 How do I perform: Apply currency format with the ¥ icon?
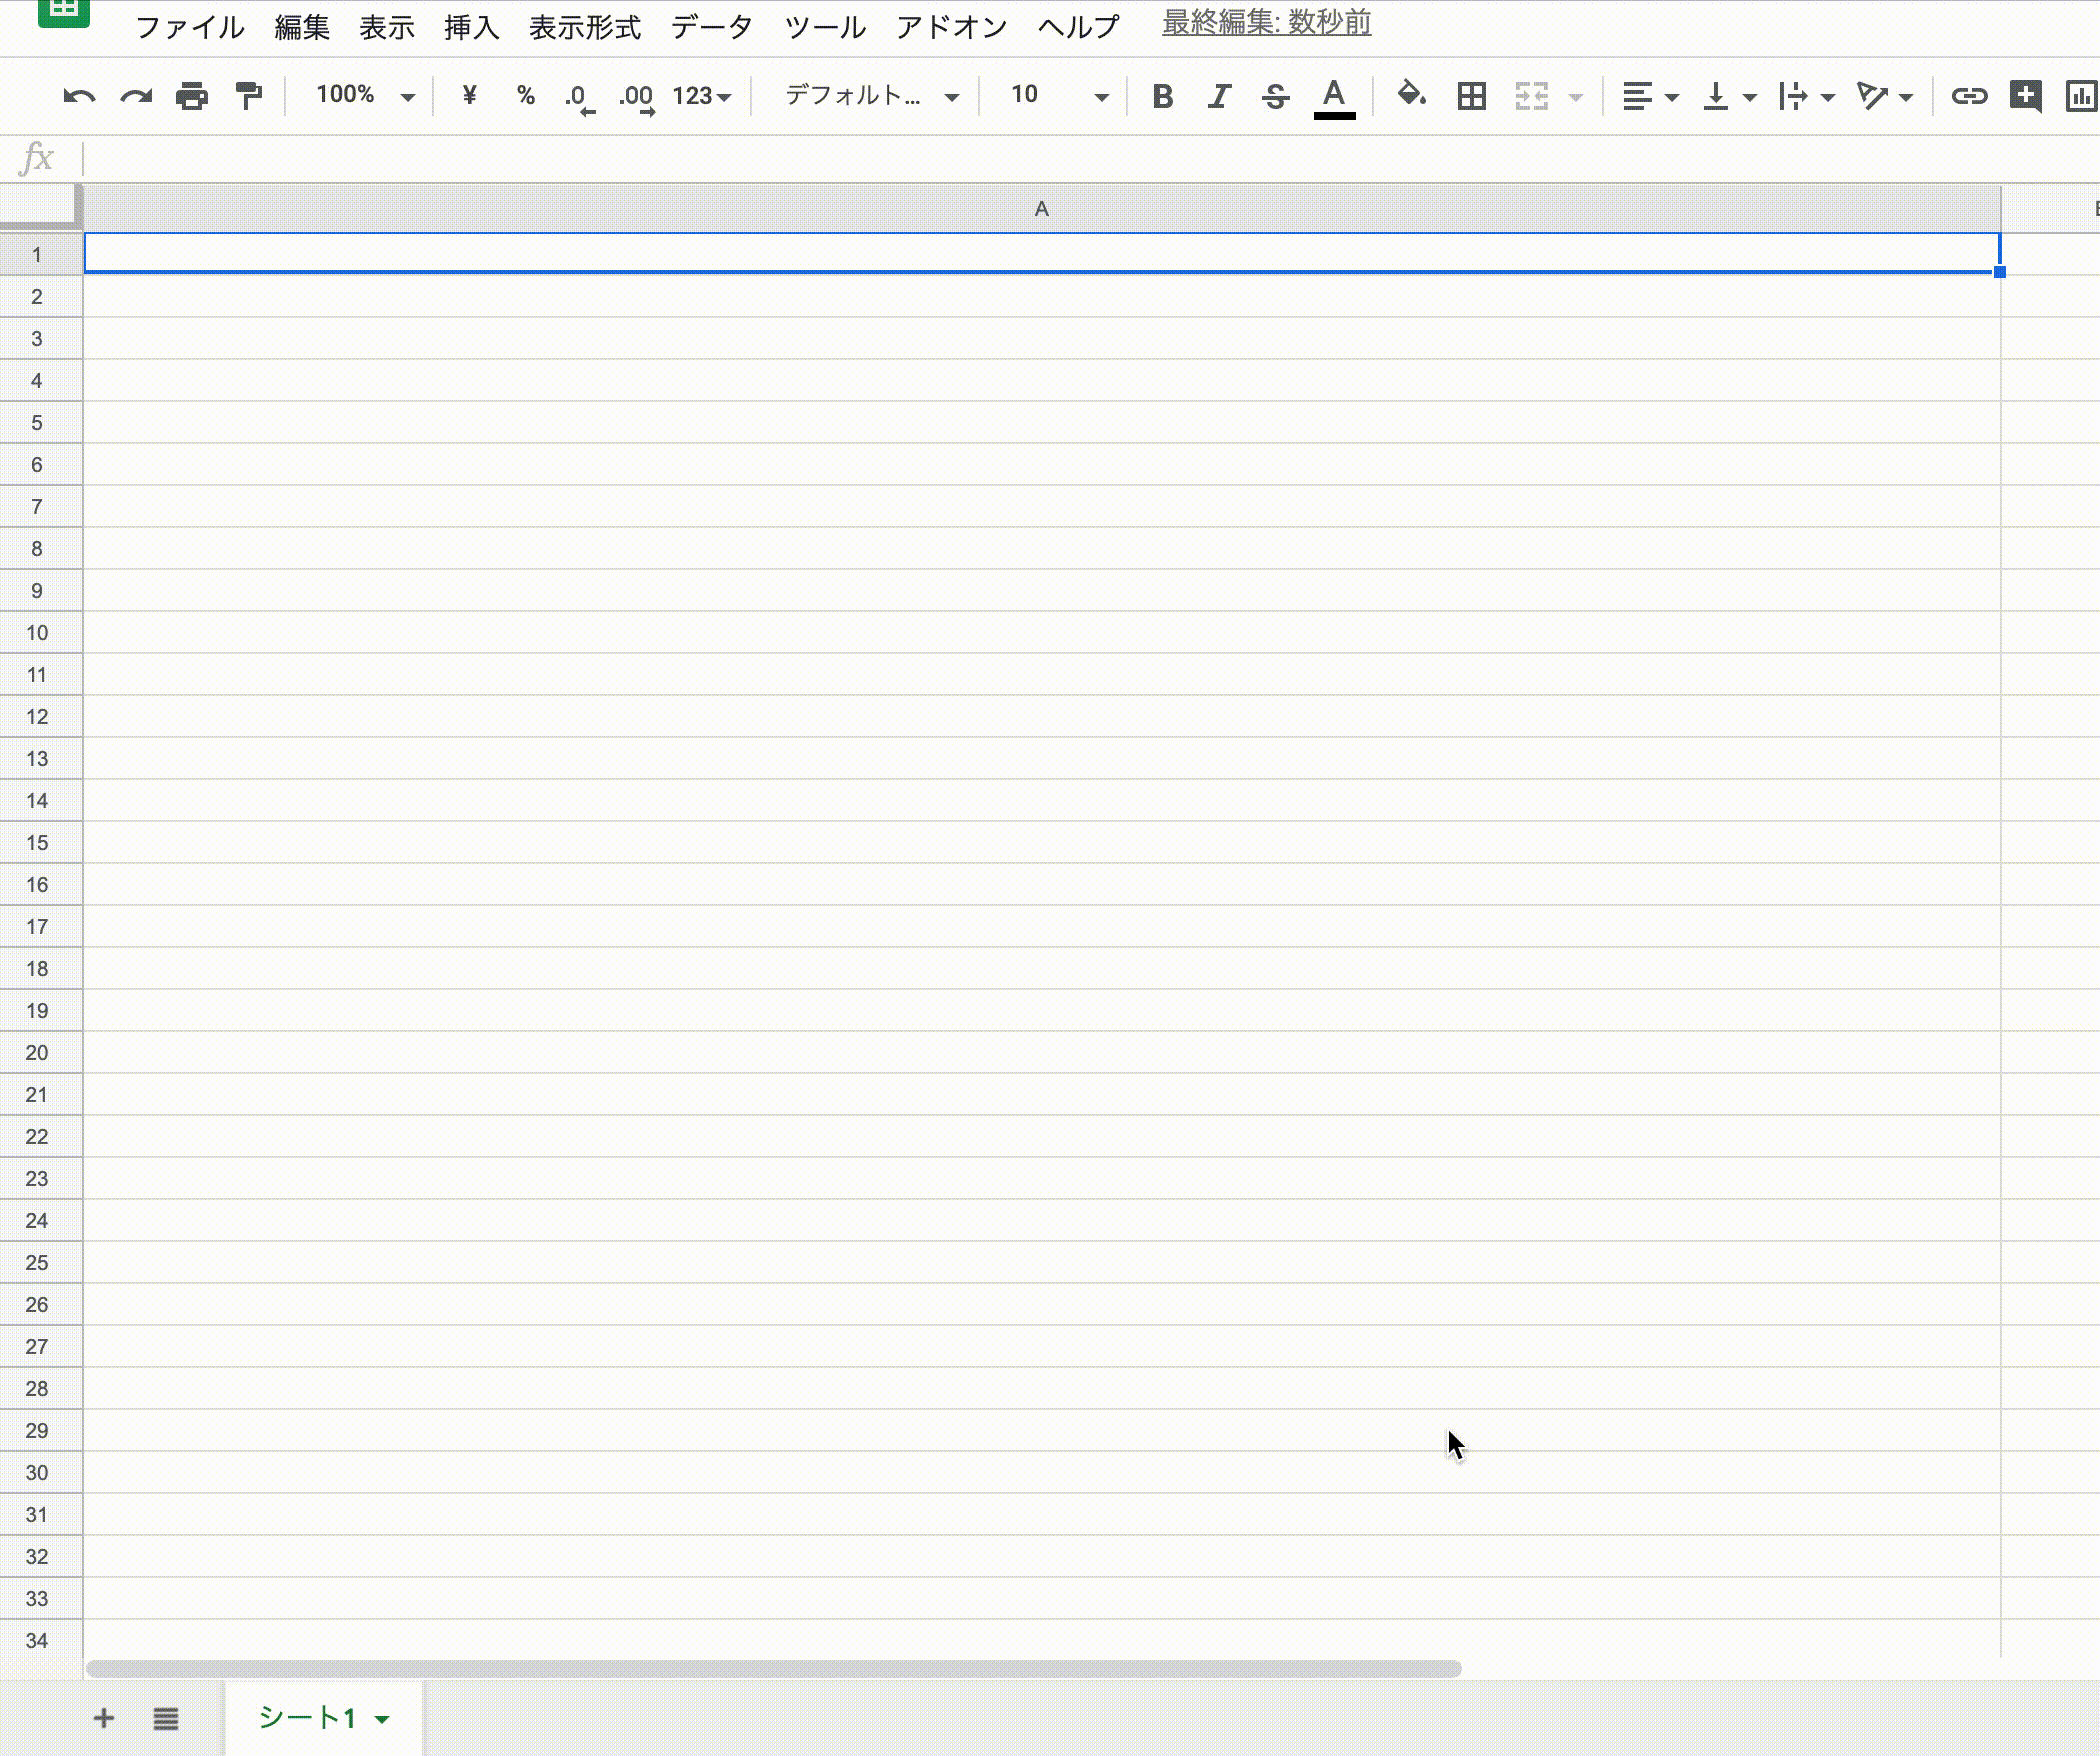[467, 96]
